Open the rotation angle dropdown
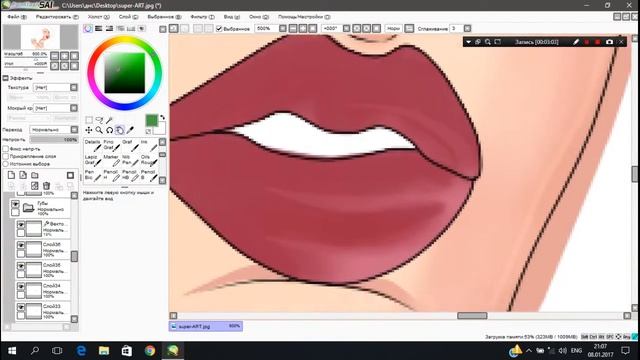 (x=346, y=29)
